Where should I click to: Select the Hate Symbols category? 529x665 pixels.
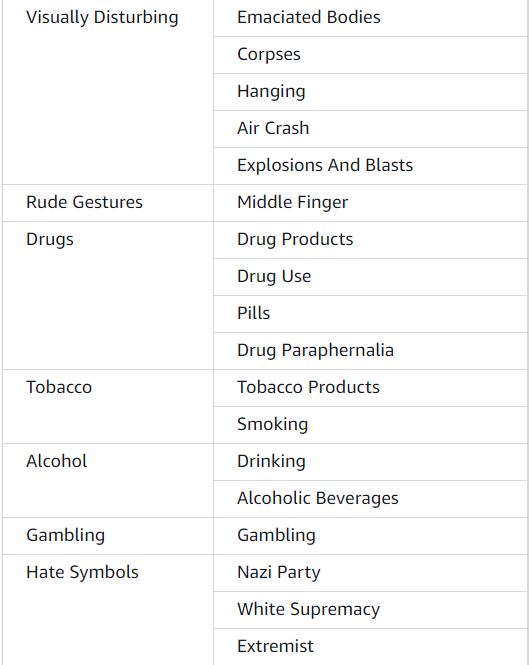click(108, 609)
